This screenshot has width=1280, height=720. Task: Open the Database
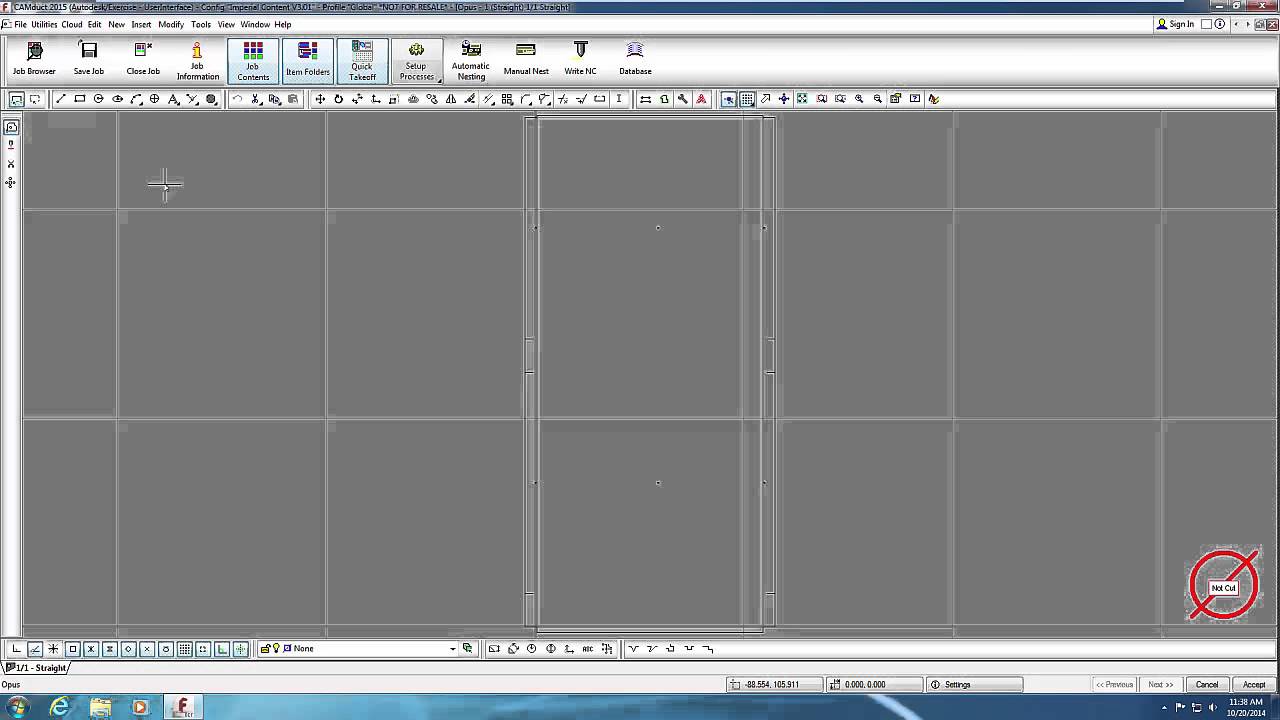[x=635, y=60]
